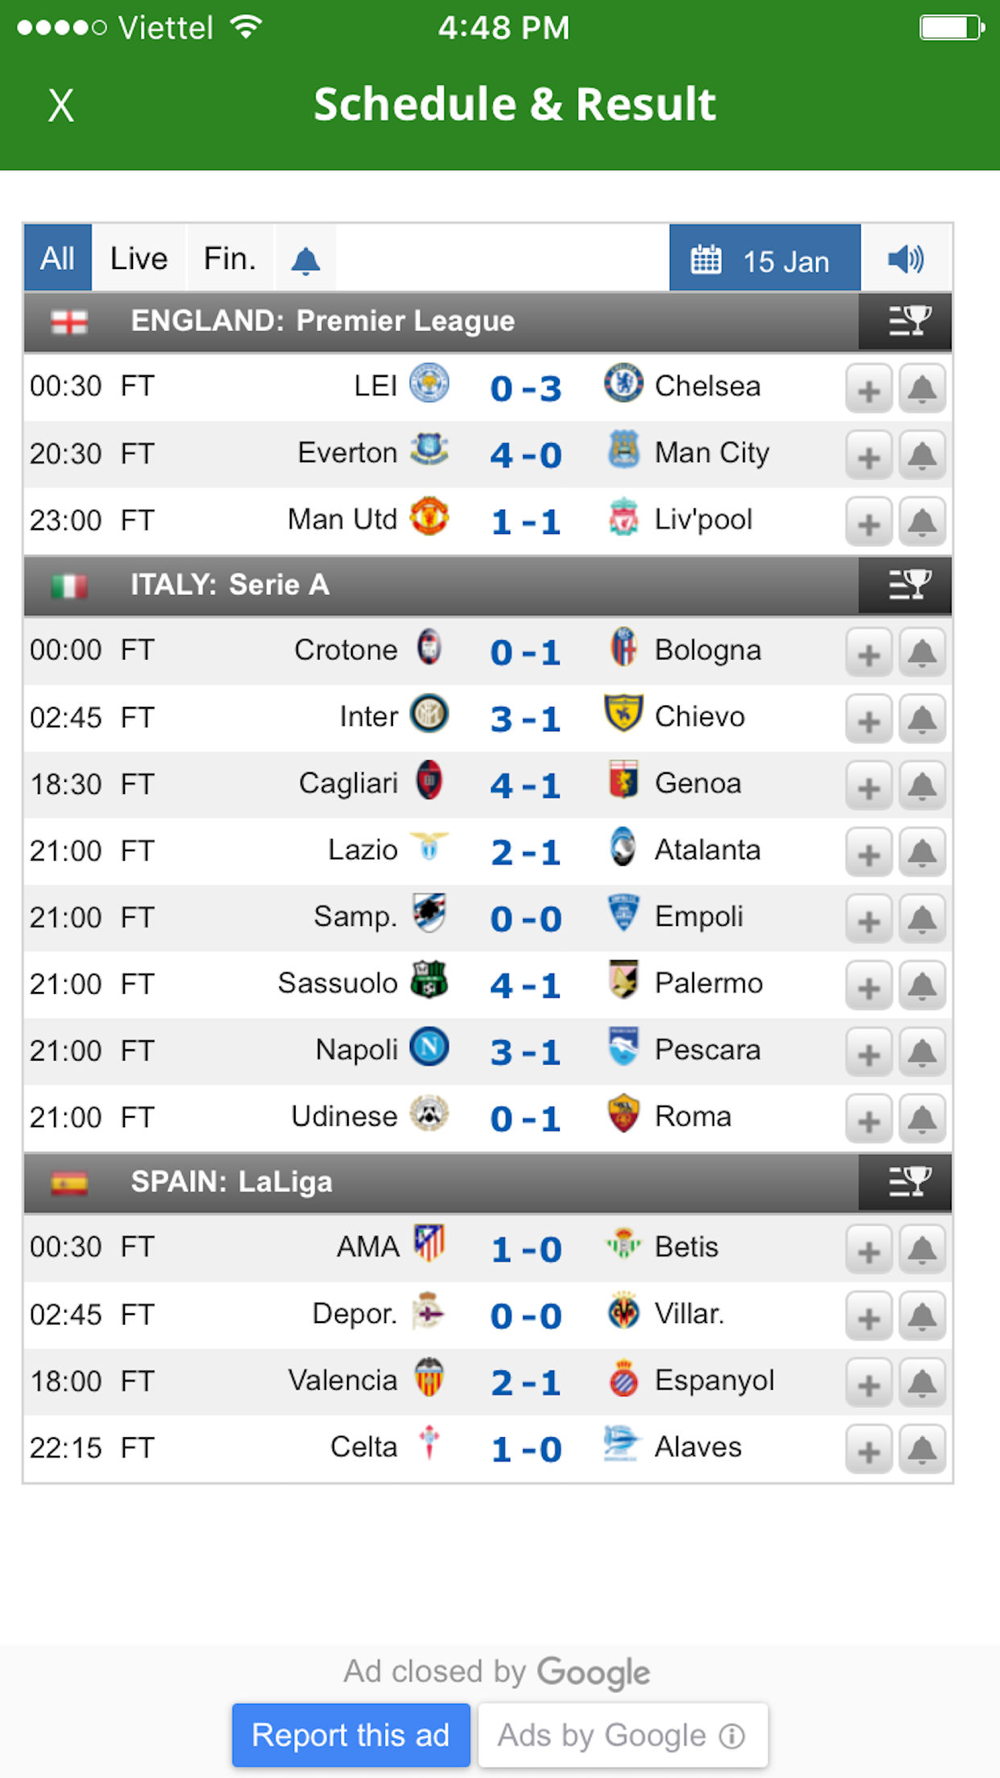Open the 15 Jan date picker
Viewport: 1000px width, 1778px height.
765,259
